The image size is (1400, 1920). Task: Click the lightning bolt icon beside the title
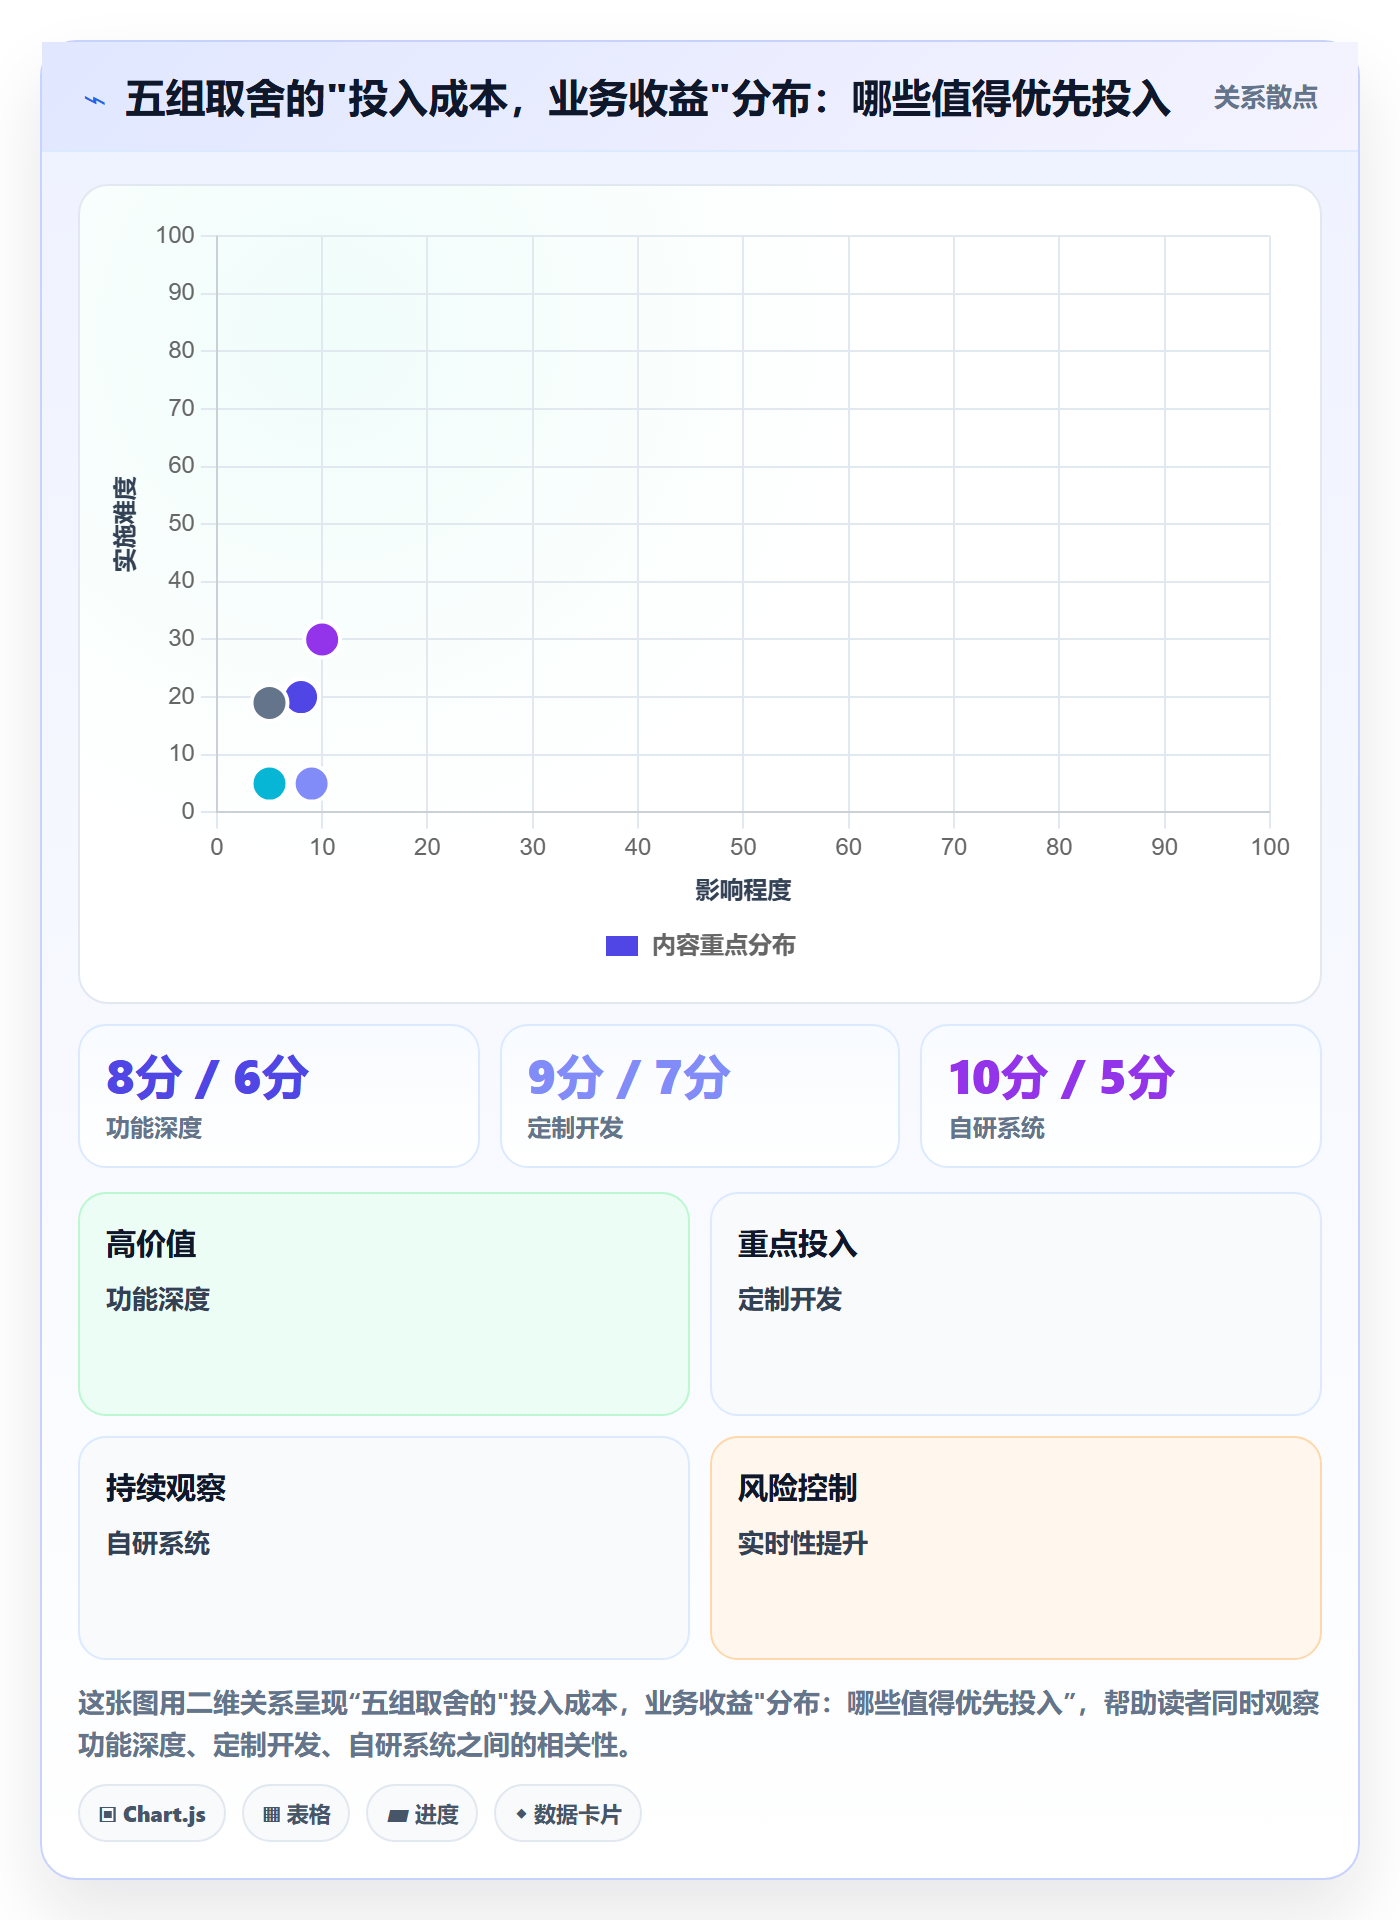[95, 100]
